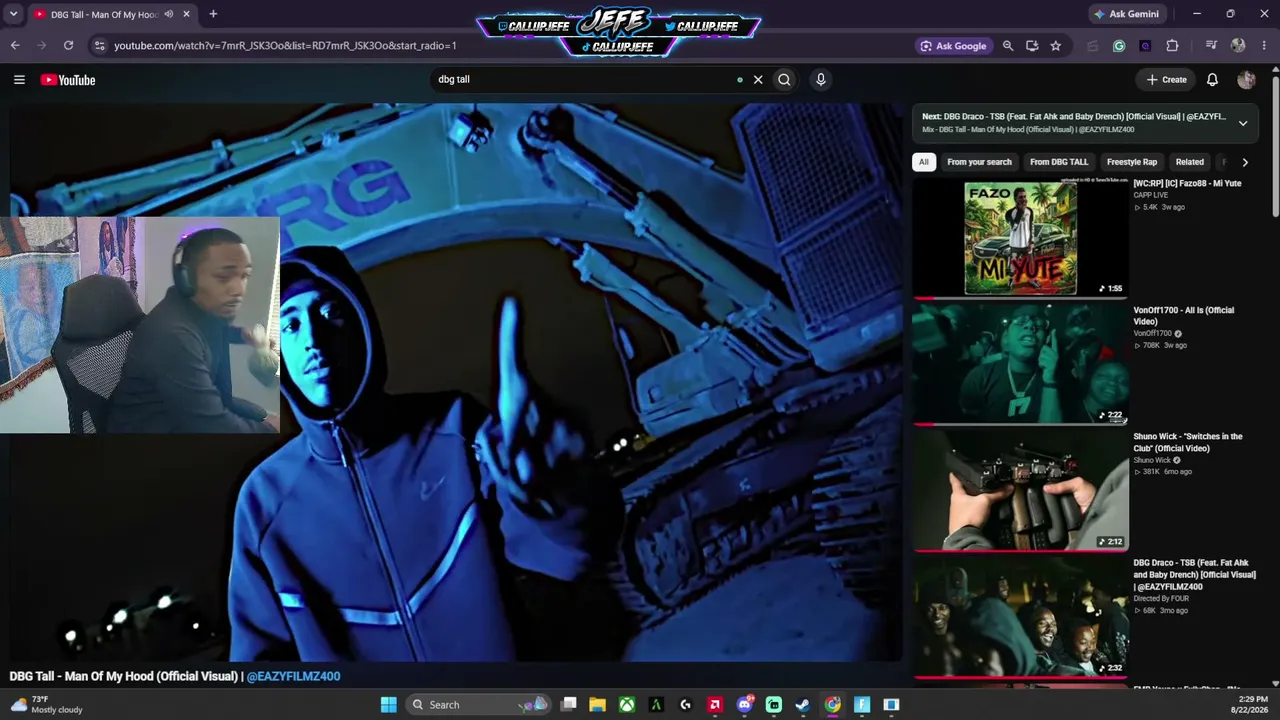Click the DBG Tall video player

point(455,382)
